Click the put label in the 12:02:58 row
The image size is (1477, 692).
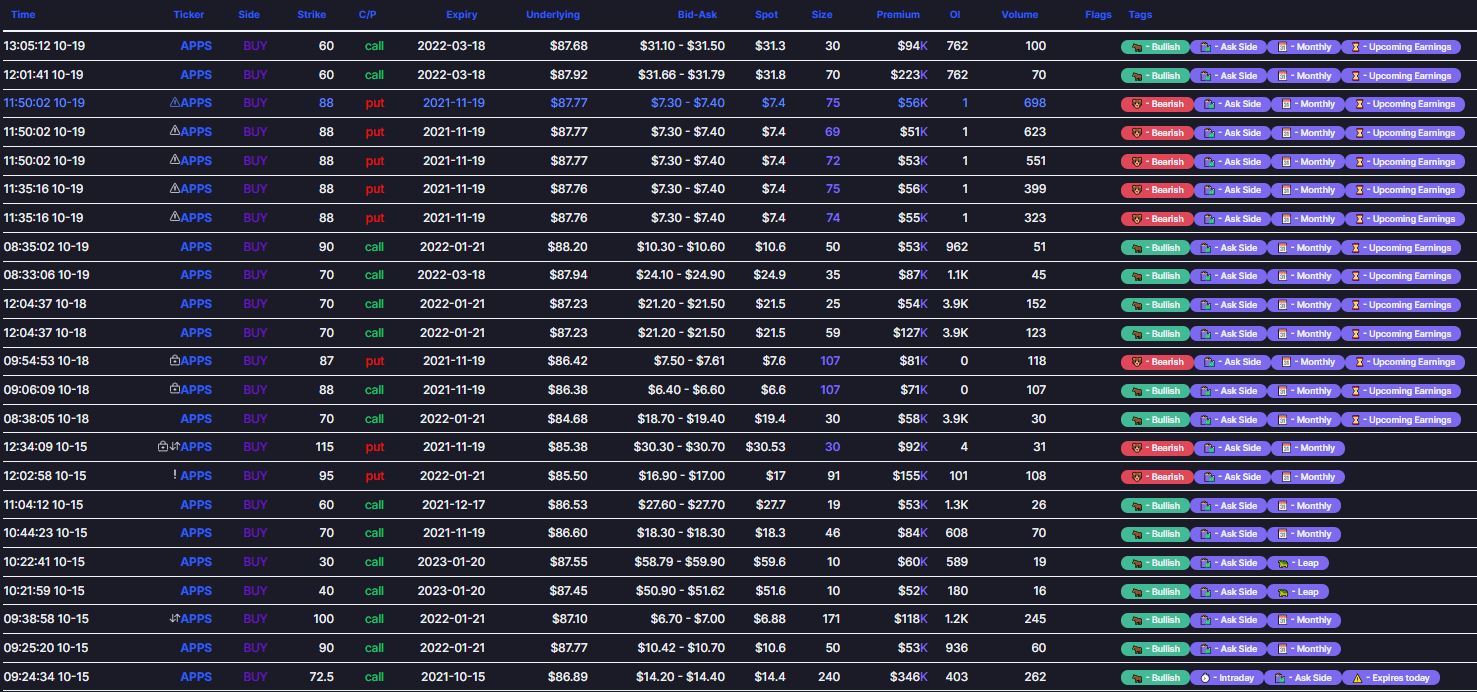[375, 475]
